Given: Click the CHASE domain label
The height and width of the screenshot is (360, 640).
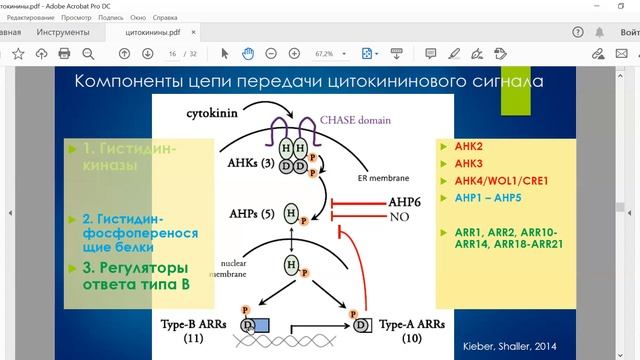Looking at the screenshot, I should tap(355, 120).
